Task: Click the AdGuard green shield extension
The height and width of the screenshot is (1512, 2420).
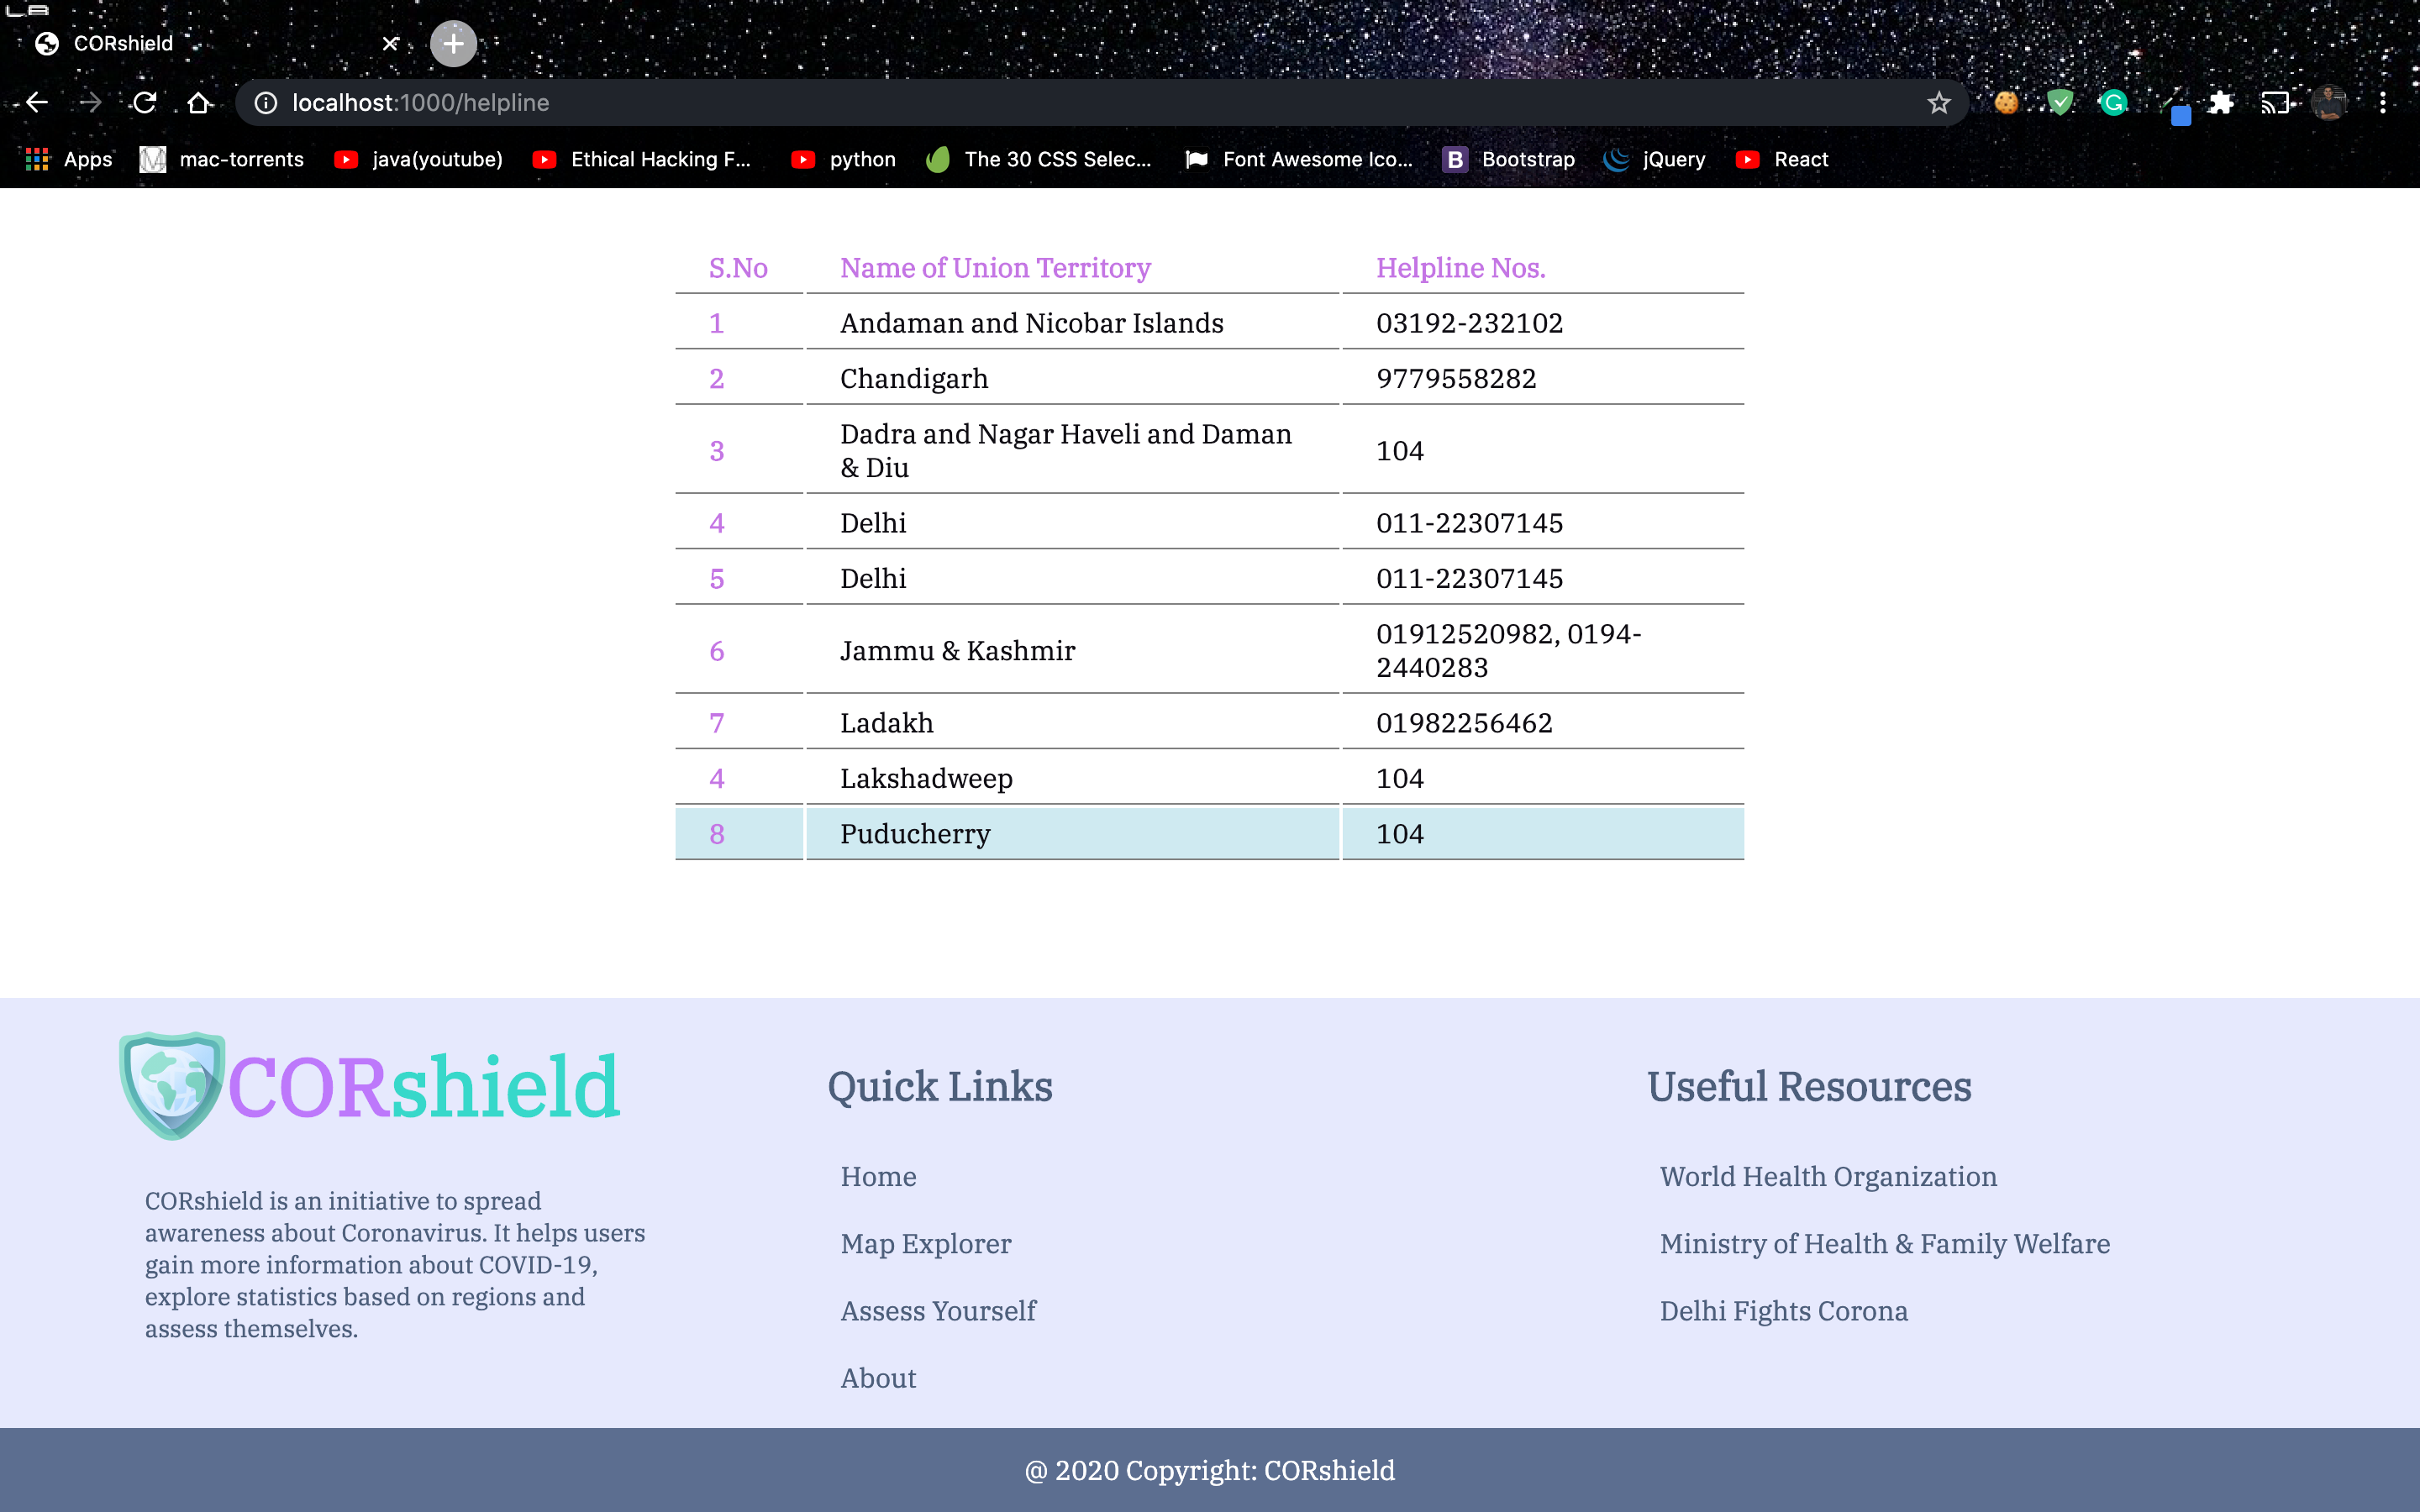Action: [2060, 103]
